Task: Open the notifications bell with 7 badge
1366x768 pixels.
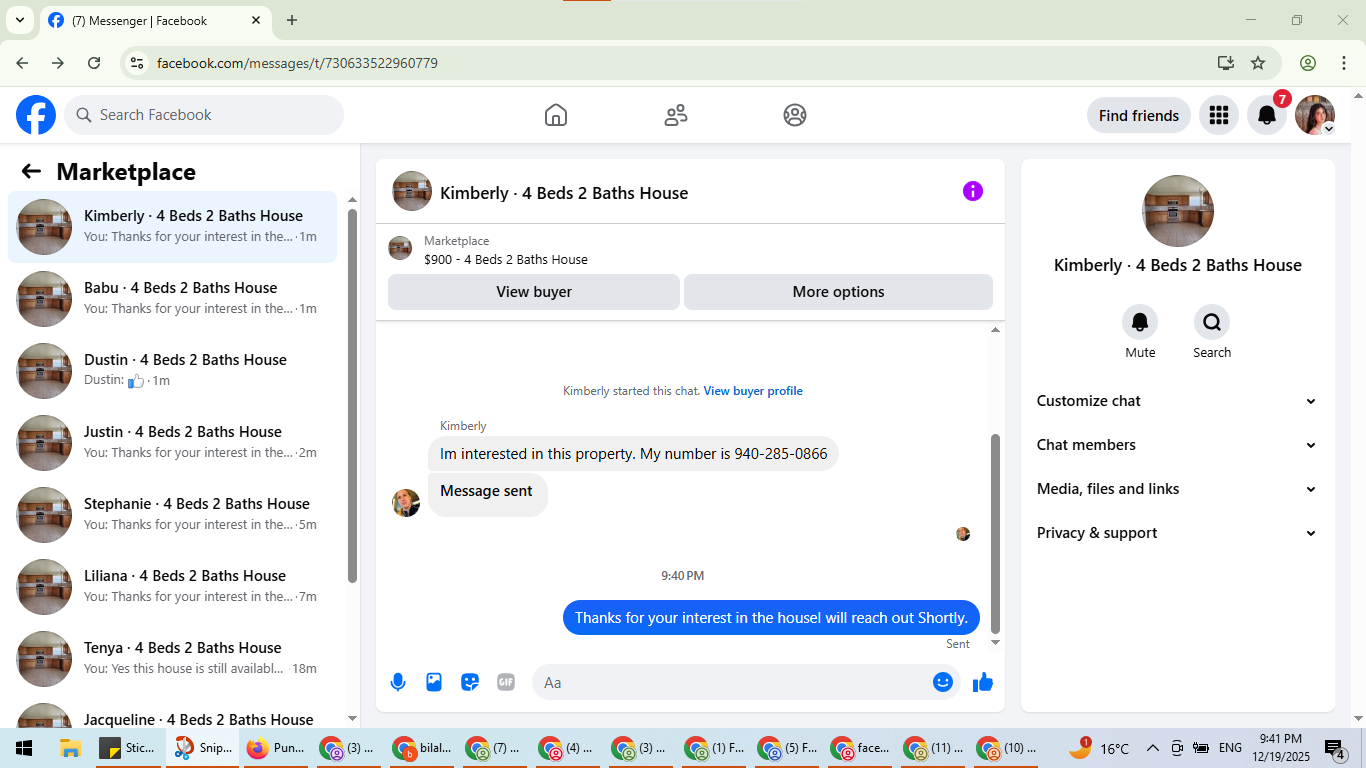Action: (1267, 115)
